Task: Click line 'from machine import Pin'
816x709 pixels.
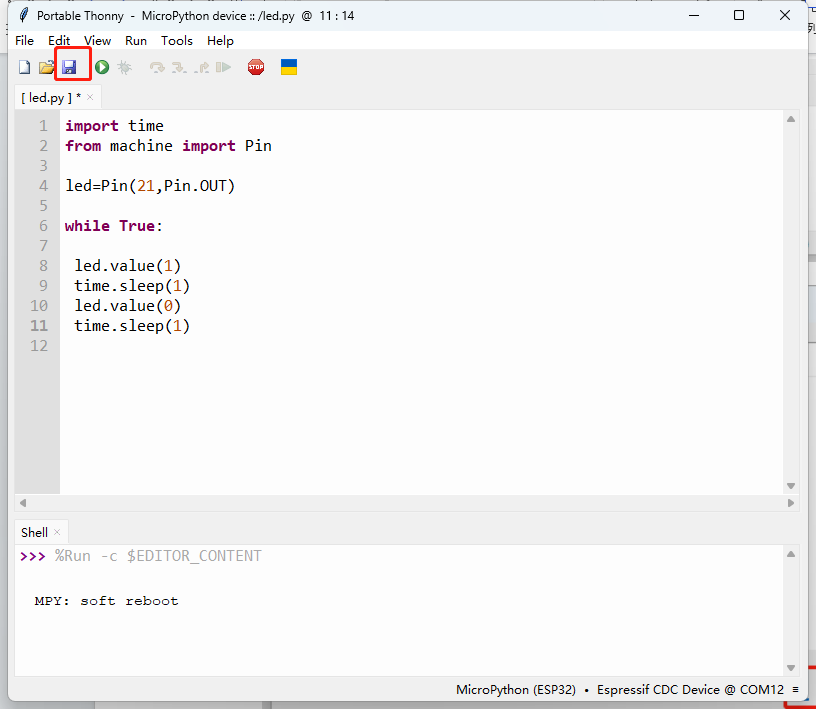Action: pos(168,146)
